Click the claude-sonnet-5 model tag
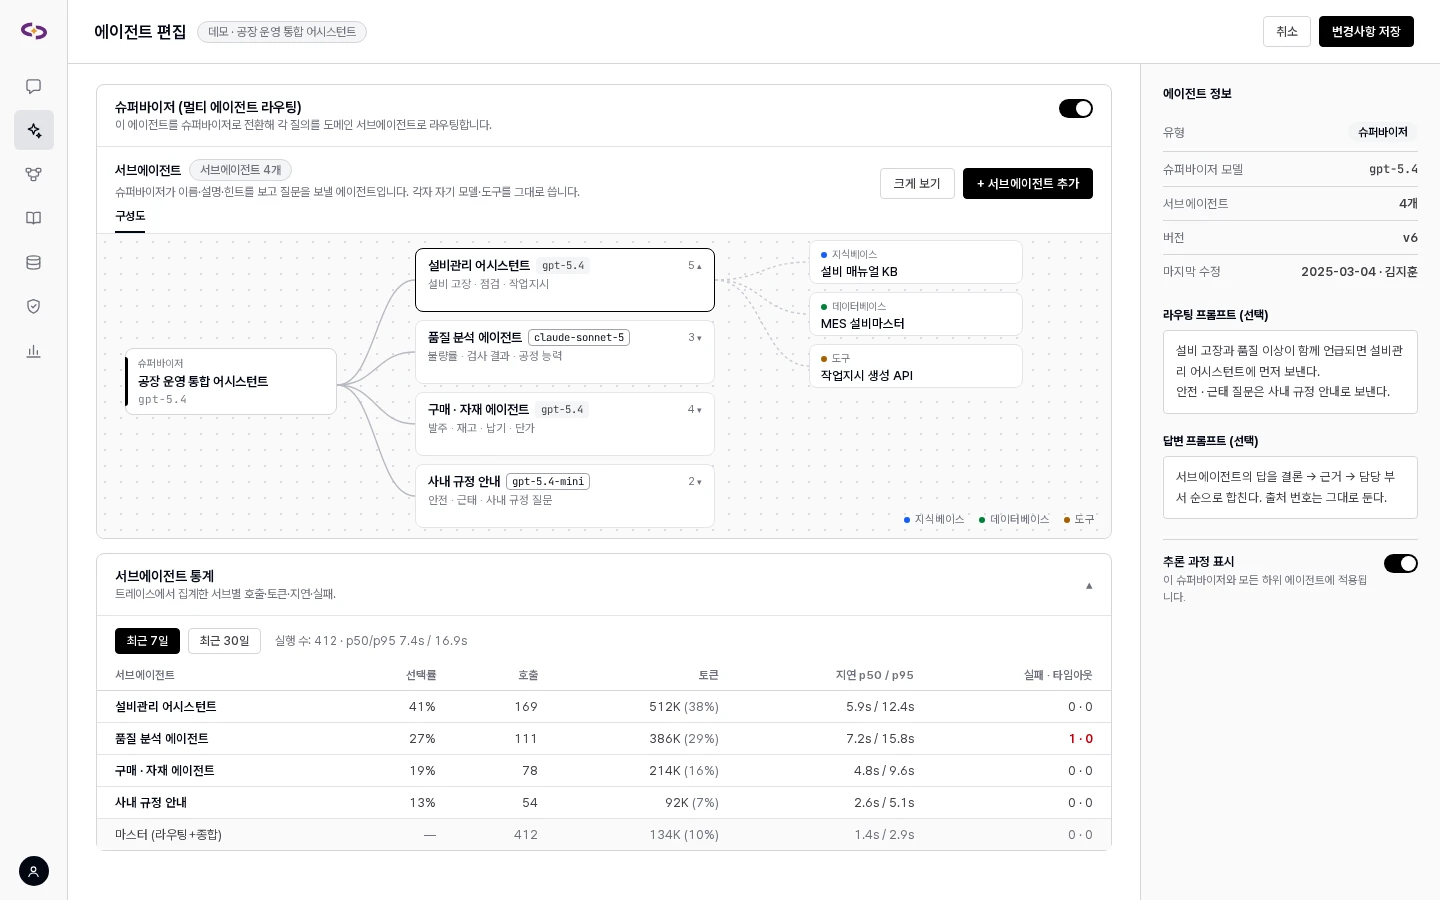The height and width of the screenshot is (900, 1440). 579,338
